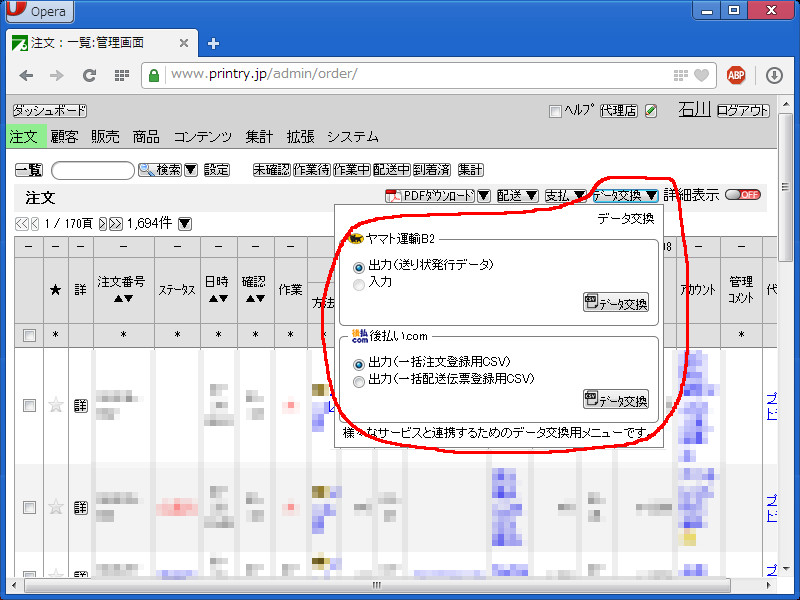Open a new browser tab with plus
Viewport: 800px width, 600px height.
[x=213, y=43]
